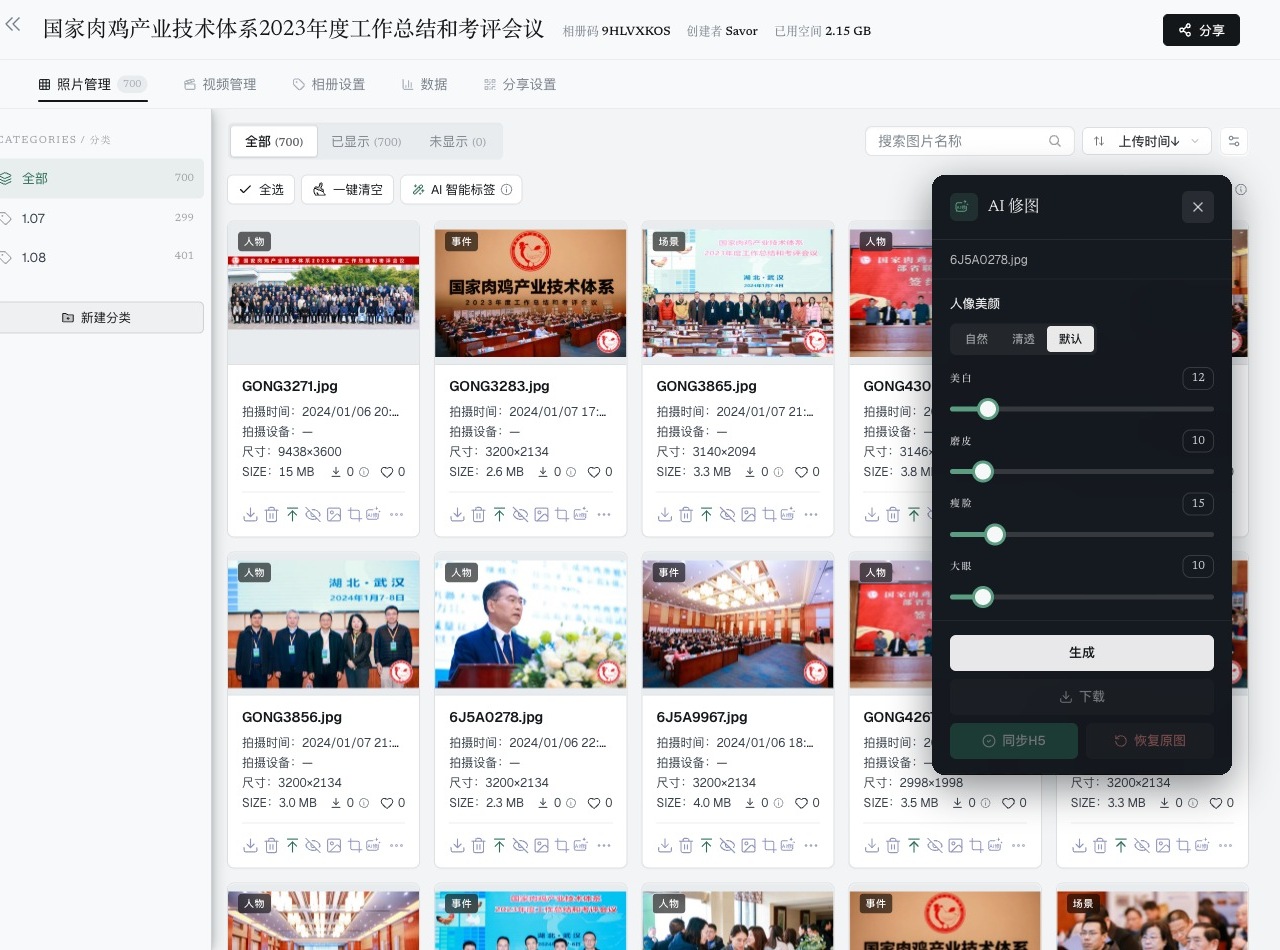1280x950 pixels.
Task: Hide GONG3271.jpg using the crossed-eye icon
Action: click(x=313, y=514)
